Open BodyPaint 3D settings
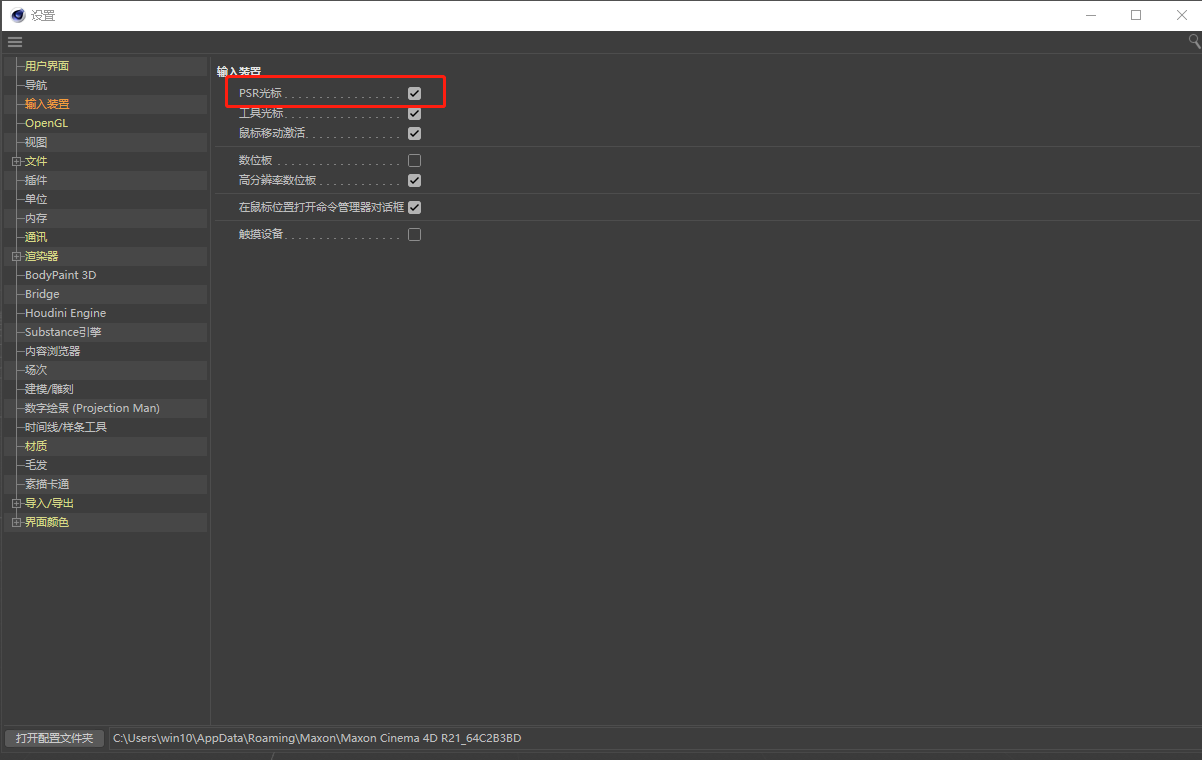 tap(61, 275)
